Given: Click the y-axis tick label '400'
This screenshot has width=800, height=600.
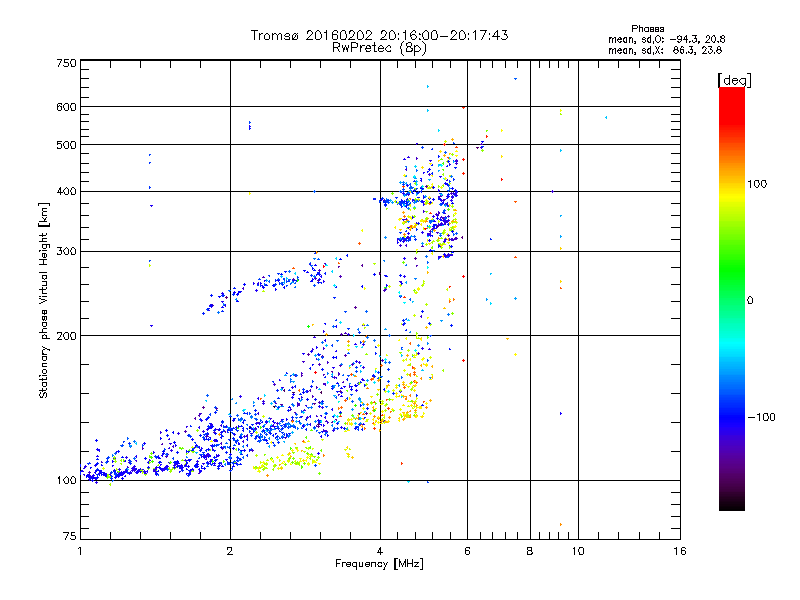Looking at the screenshot, I should (66, 192).
